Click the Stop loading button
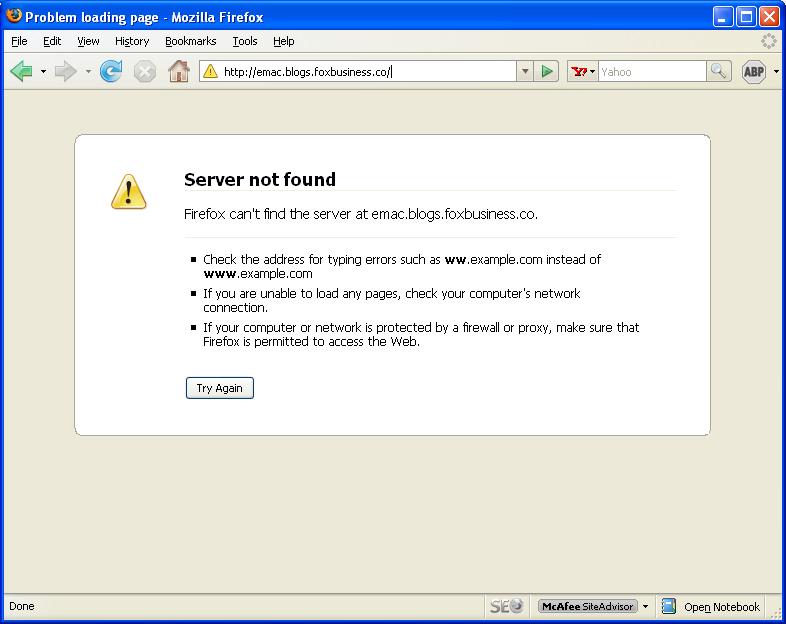 [x=144, y=72]
